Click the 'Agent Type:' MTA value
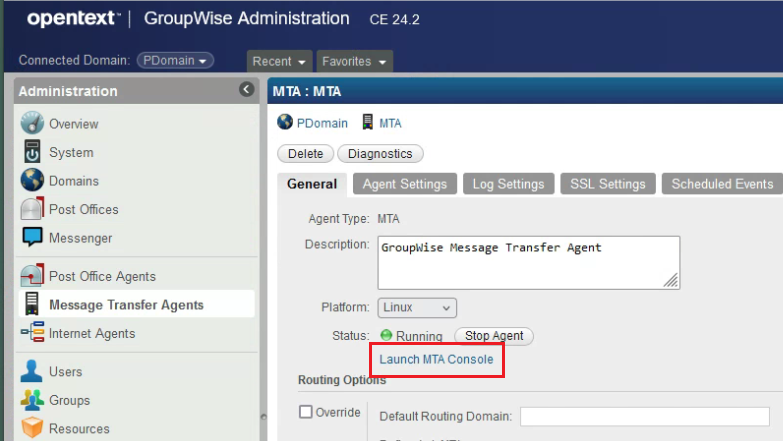 point(388,219)
